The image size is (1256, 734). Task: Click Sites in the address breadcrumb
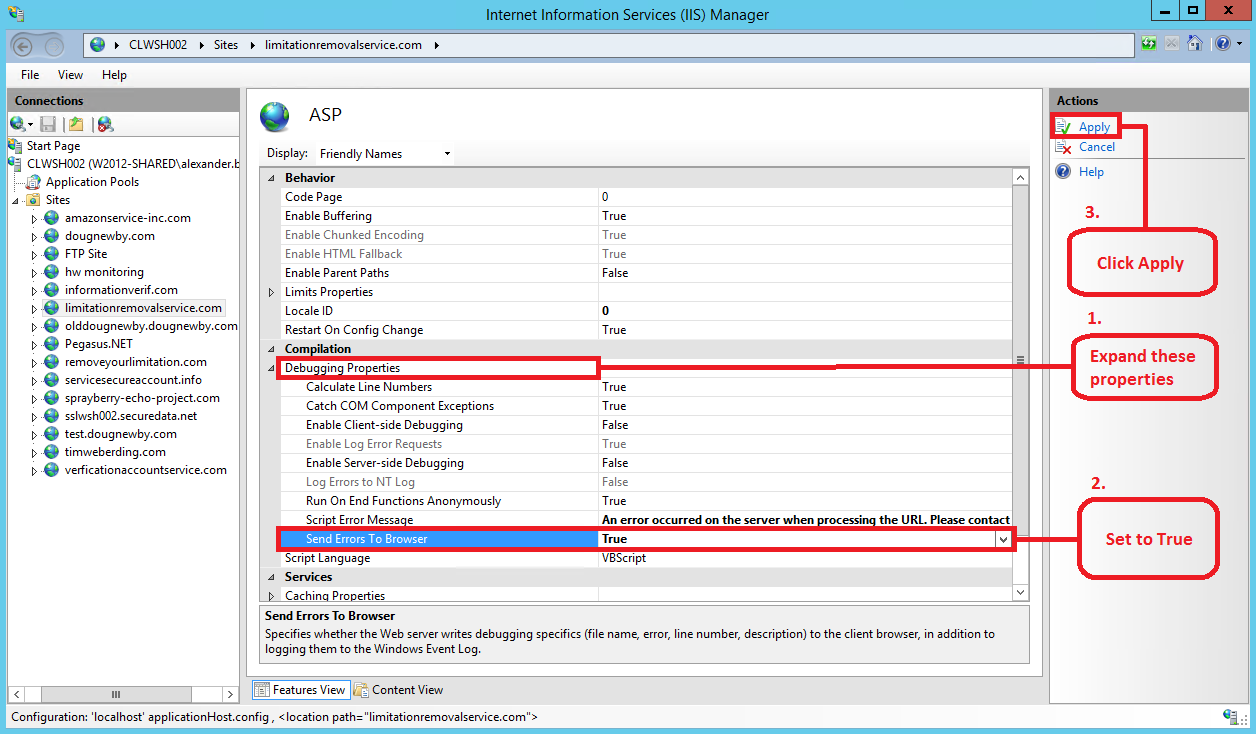coord(226,45)
